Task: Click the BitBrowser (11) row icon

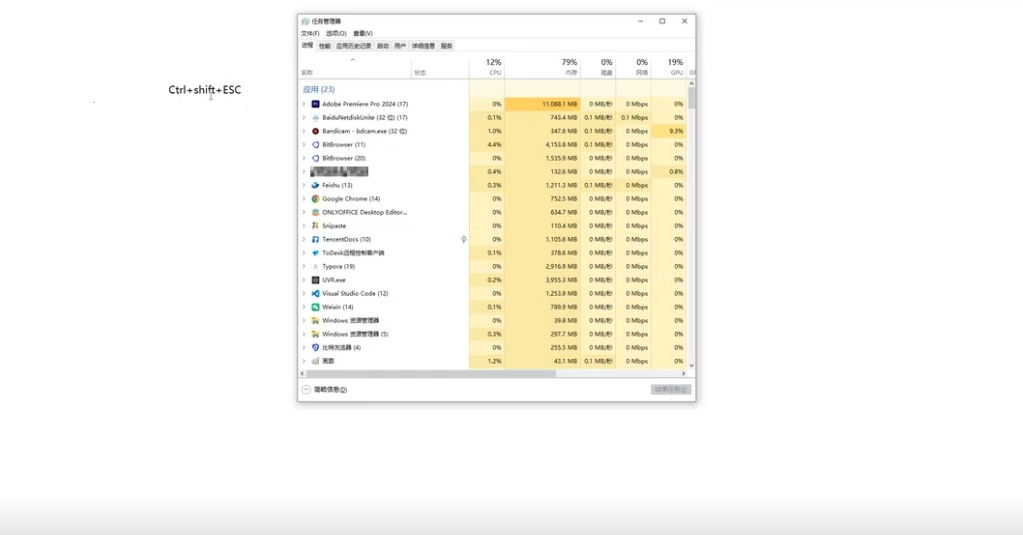Action: point(315,145)
